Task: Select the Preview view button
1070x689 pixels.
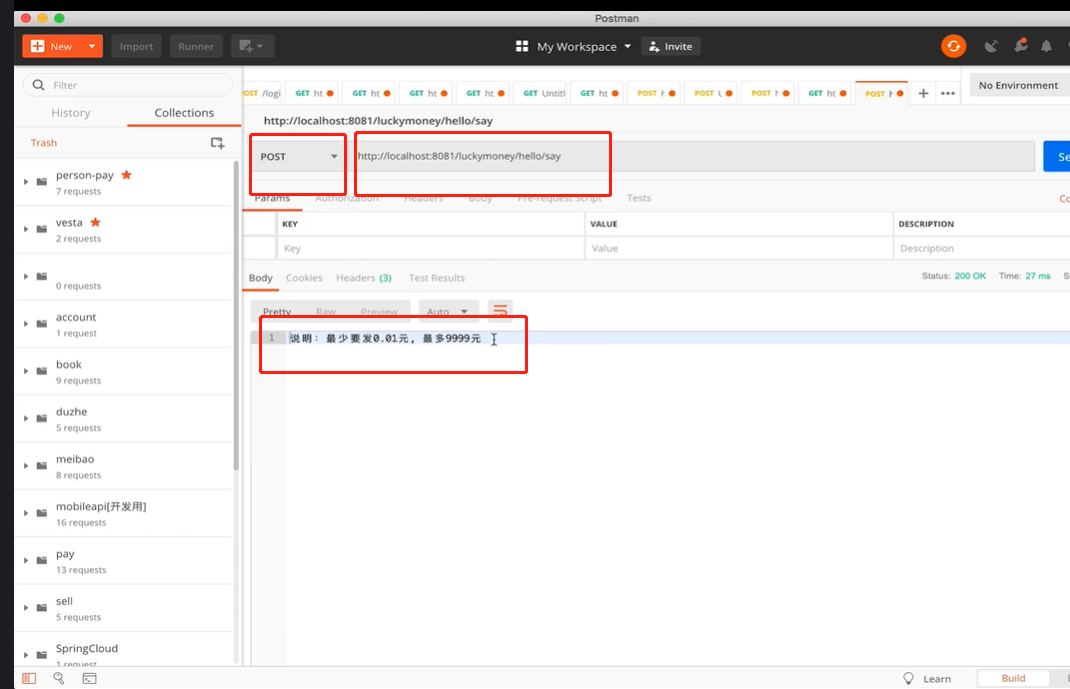Action: click(379, 312)
